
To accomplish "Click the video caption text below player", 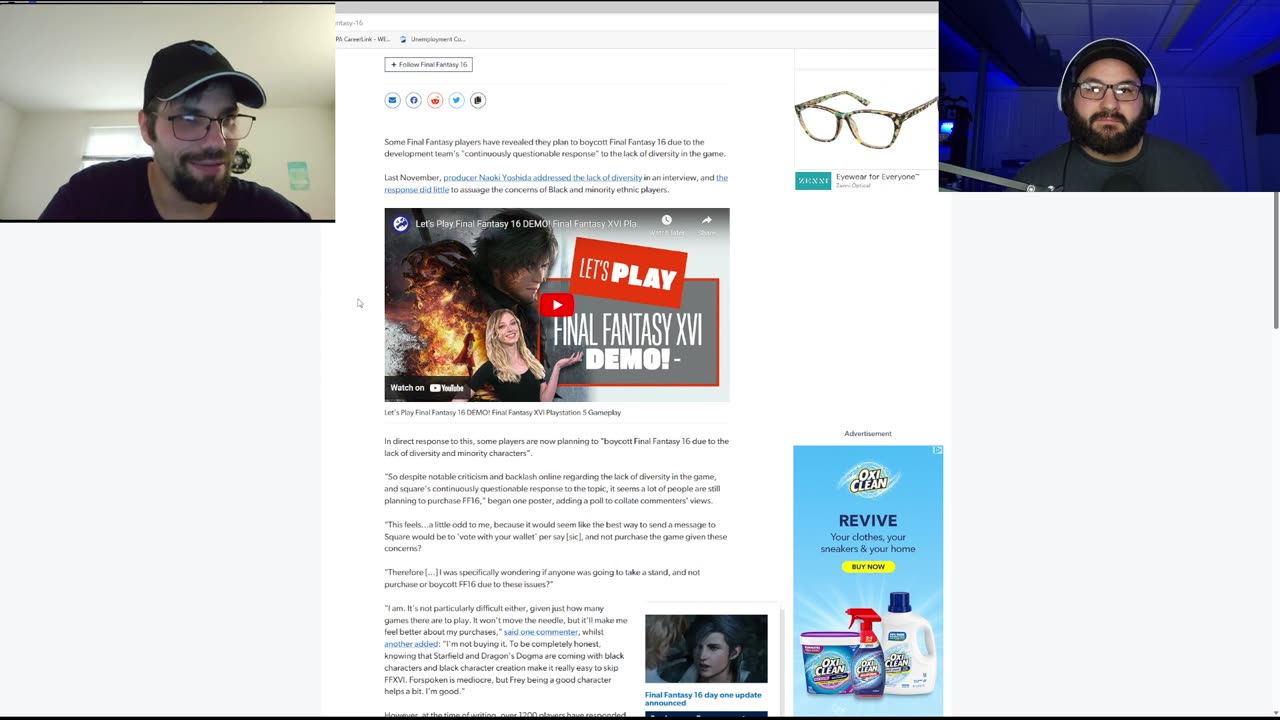I will click(503, 412).
